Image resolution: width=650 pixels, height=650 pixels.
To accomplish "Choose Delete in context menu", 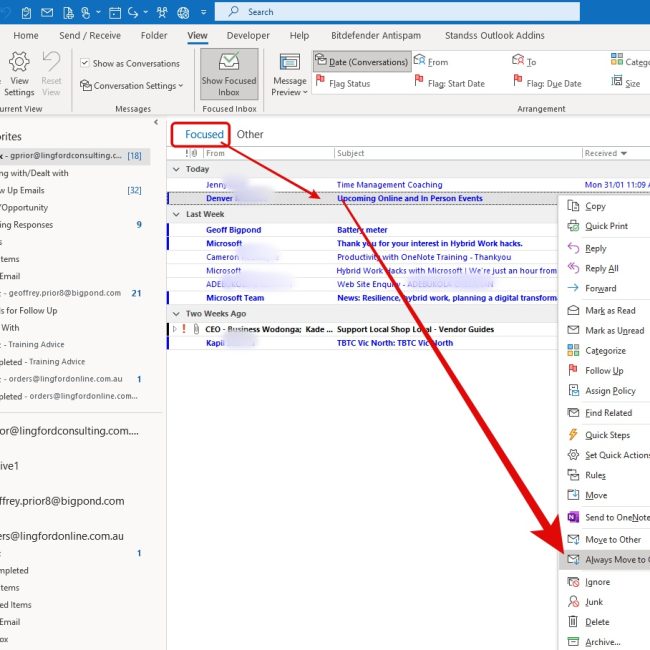I will tap(597, 622).
